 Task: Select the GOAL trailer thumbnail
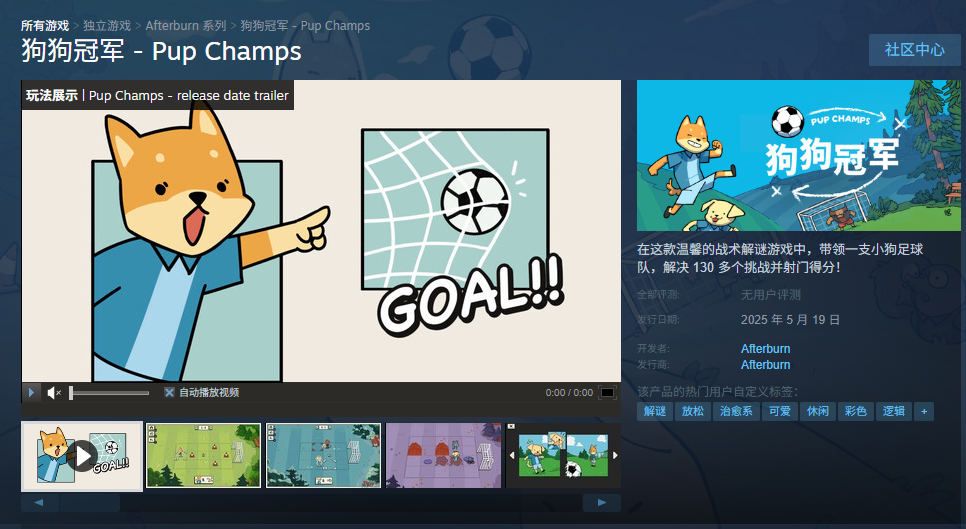82,456
